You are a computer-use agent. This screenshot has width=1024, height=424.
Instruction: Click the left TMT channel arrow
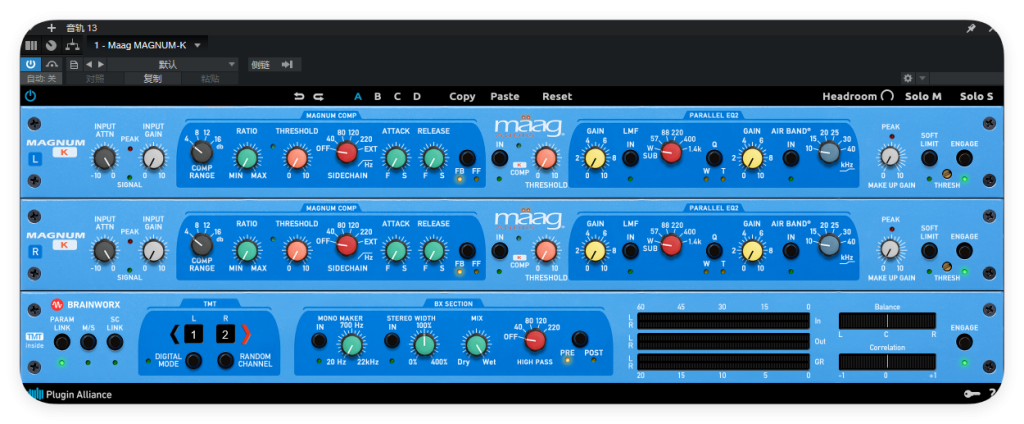[x=174, y=335]
